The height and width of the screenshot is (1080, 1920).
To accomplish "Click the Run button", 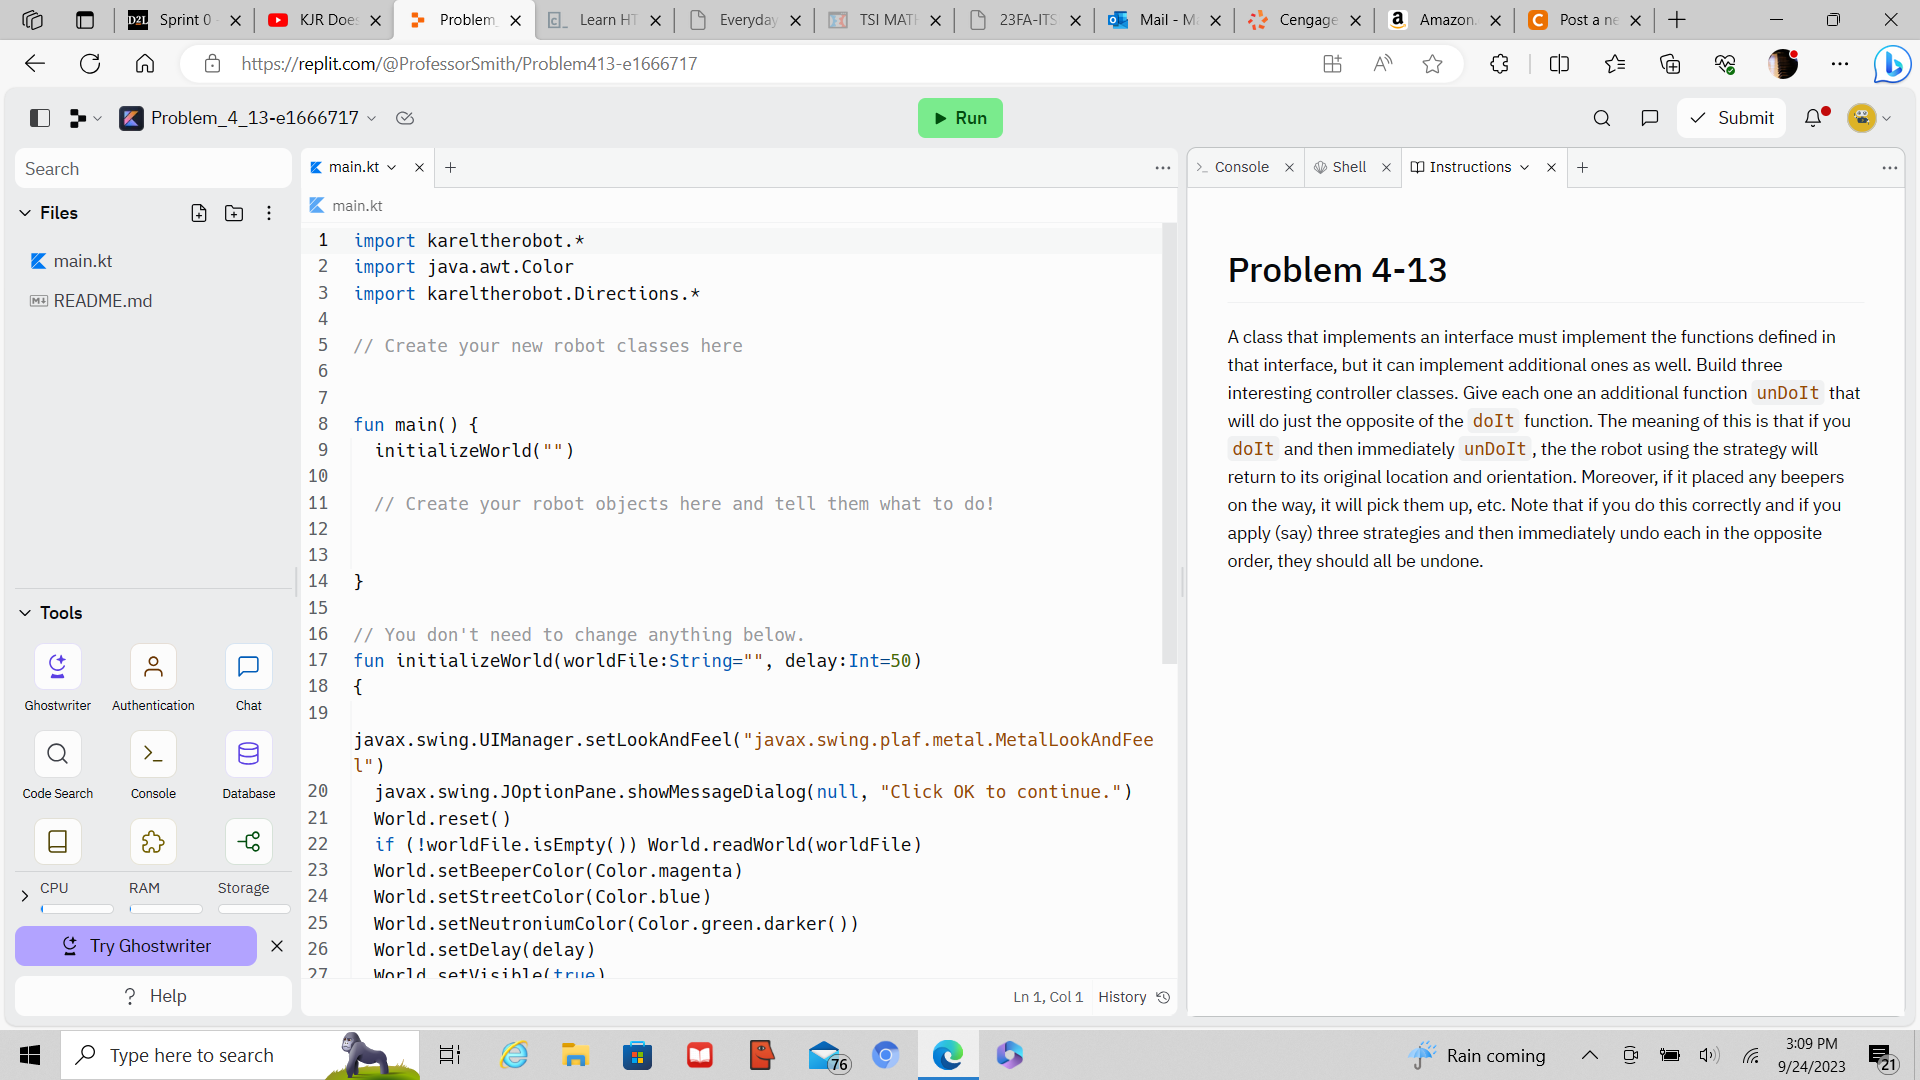I will click(959, 117).
